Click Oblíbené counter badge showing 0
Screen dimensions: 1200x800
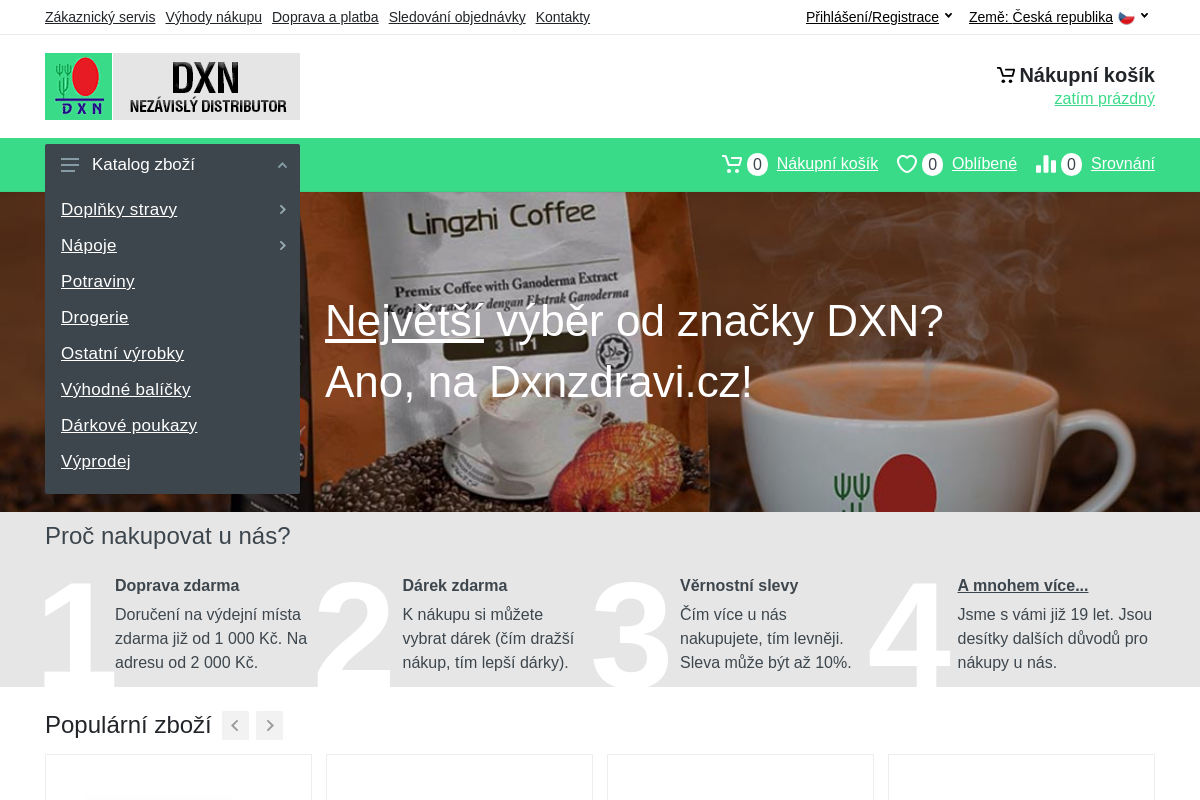coord(932,164)
